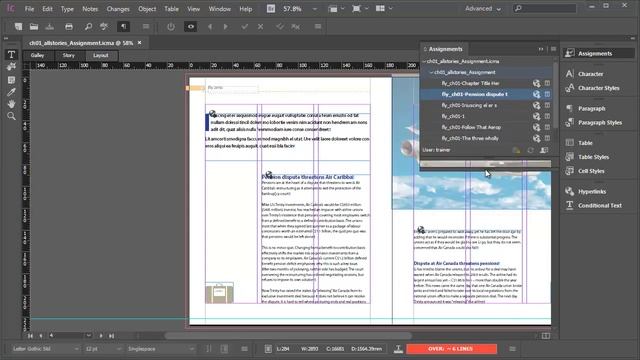Select the Type tool

(x=11, y=54)
